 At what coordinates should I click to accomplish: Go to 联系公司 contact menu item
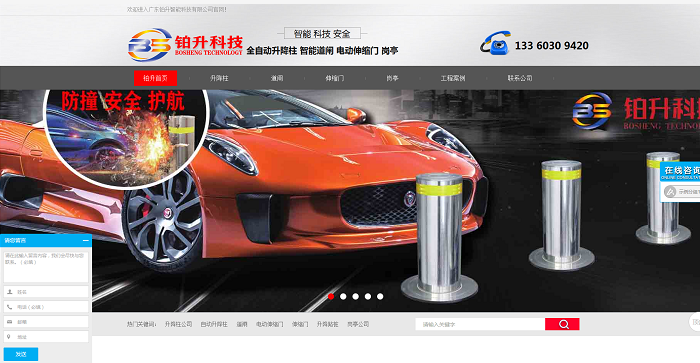(x=520, y=78)
